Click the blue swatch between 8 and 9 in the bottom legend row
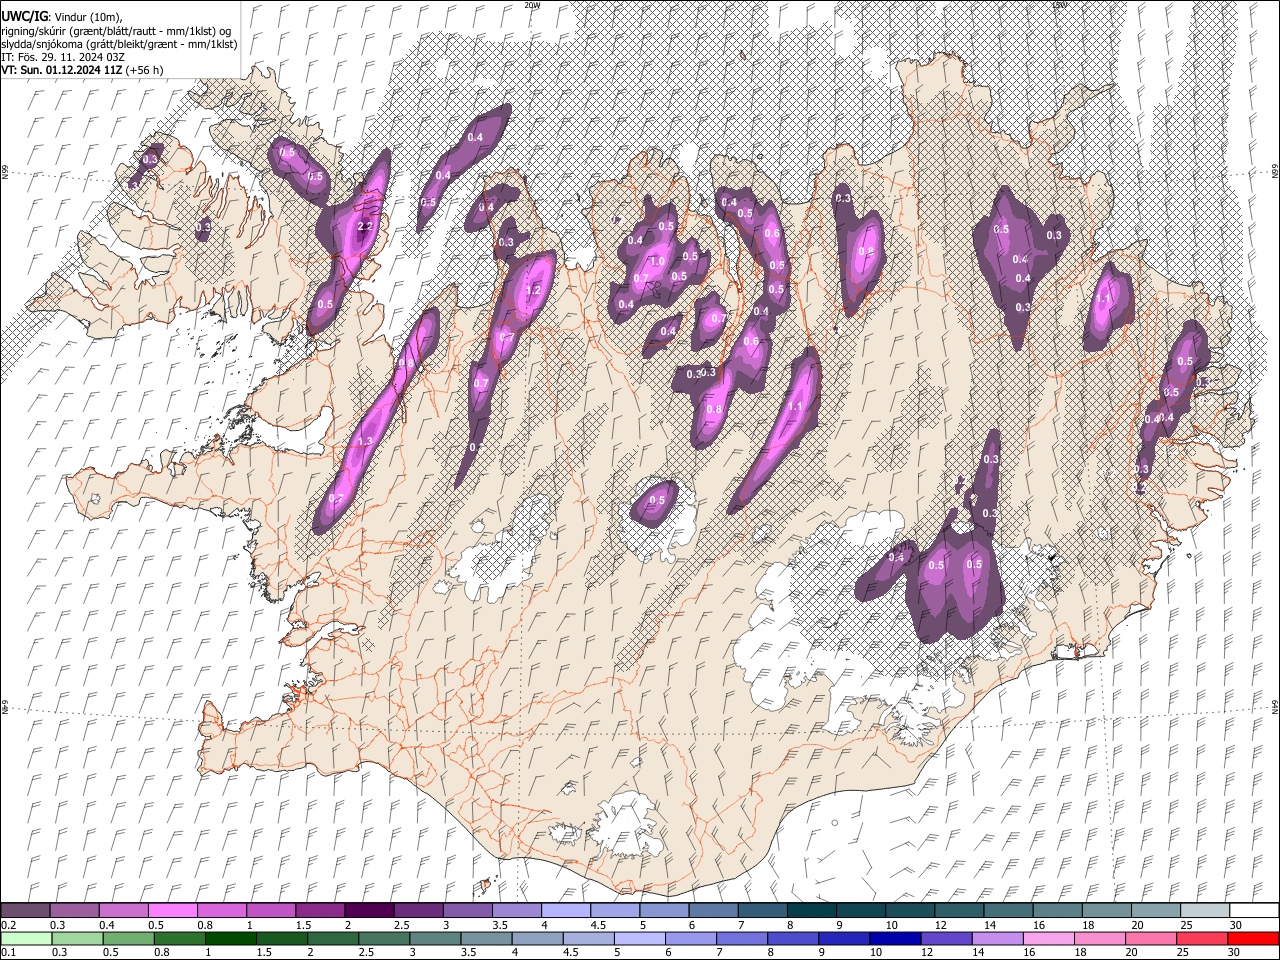1280x960 pixels. (x=793, y=938)
